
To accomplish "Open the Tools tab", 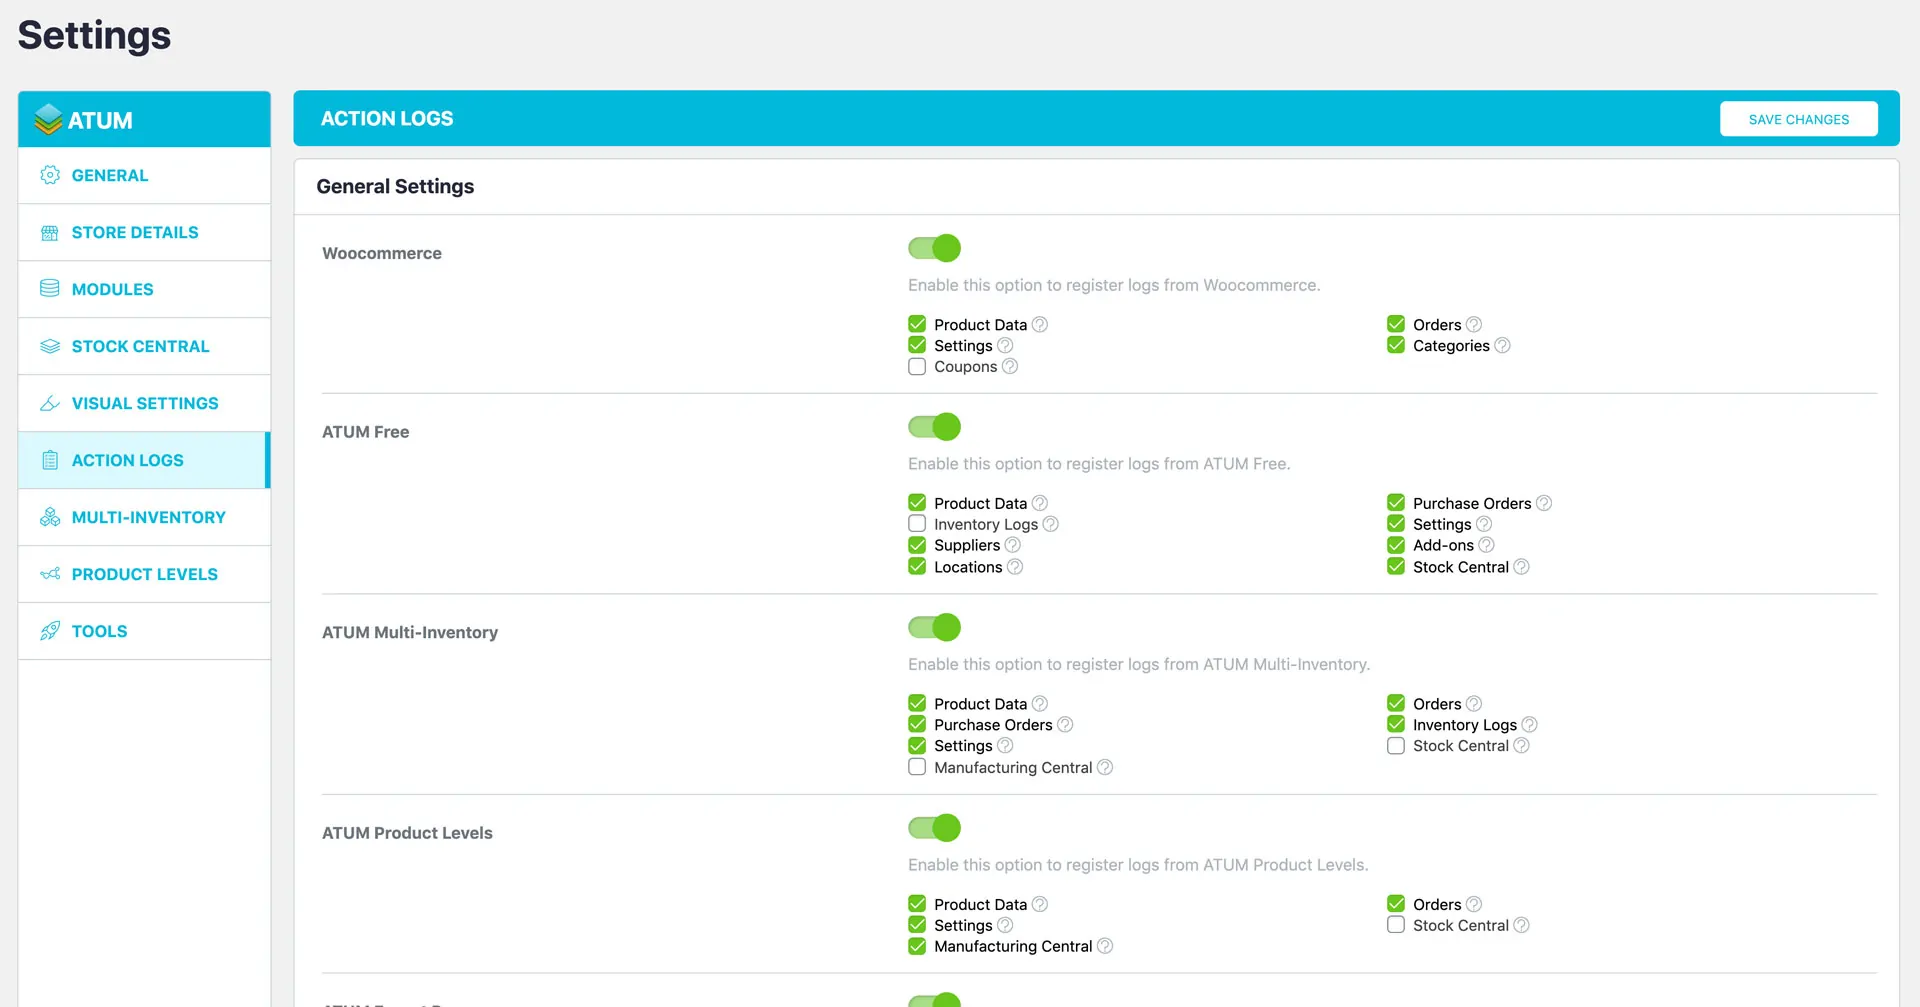I will click(144, 631).
